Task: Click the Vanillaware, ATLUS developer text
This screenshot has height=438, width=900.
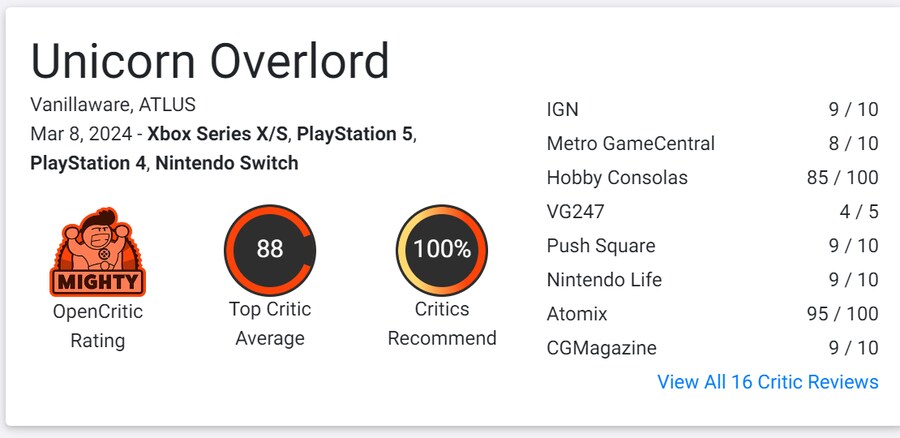Action: click(x=113, y=104)
